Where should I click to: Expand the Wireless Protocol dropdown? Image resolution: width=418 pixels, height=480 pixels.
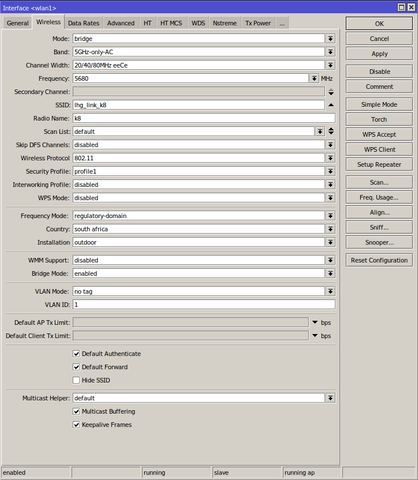point(330,158)
